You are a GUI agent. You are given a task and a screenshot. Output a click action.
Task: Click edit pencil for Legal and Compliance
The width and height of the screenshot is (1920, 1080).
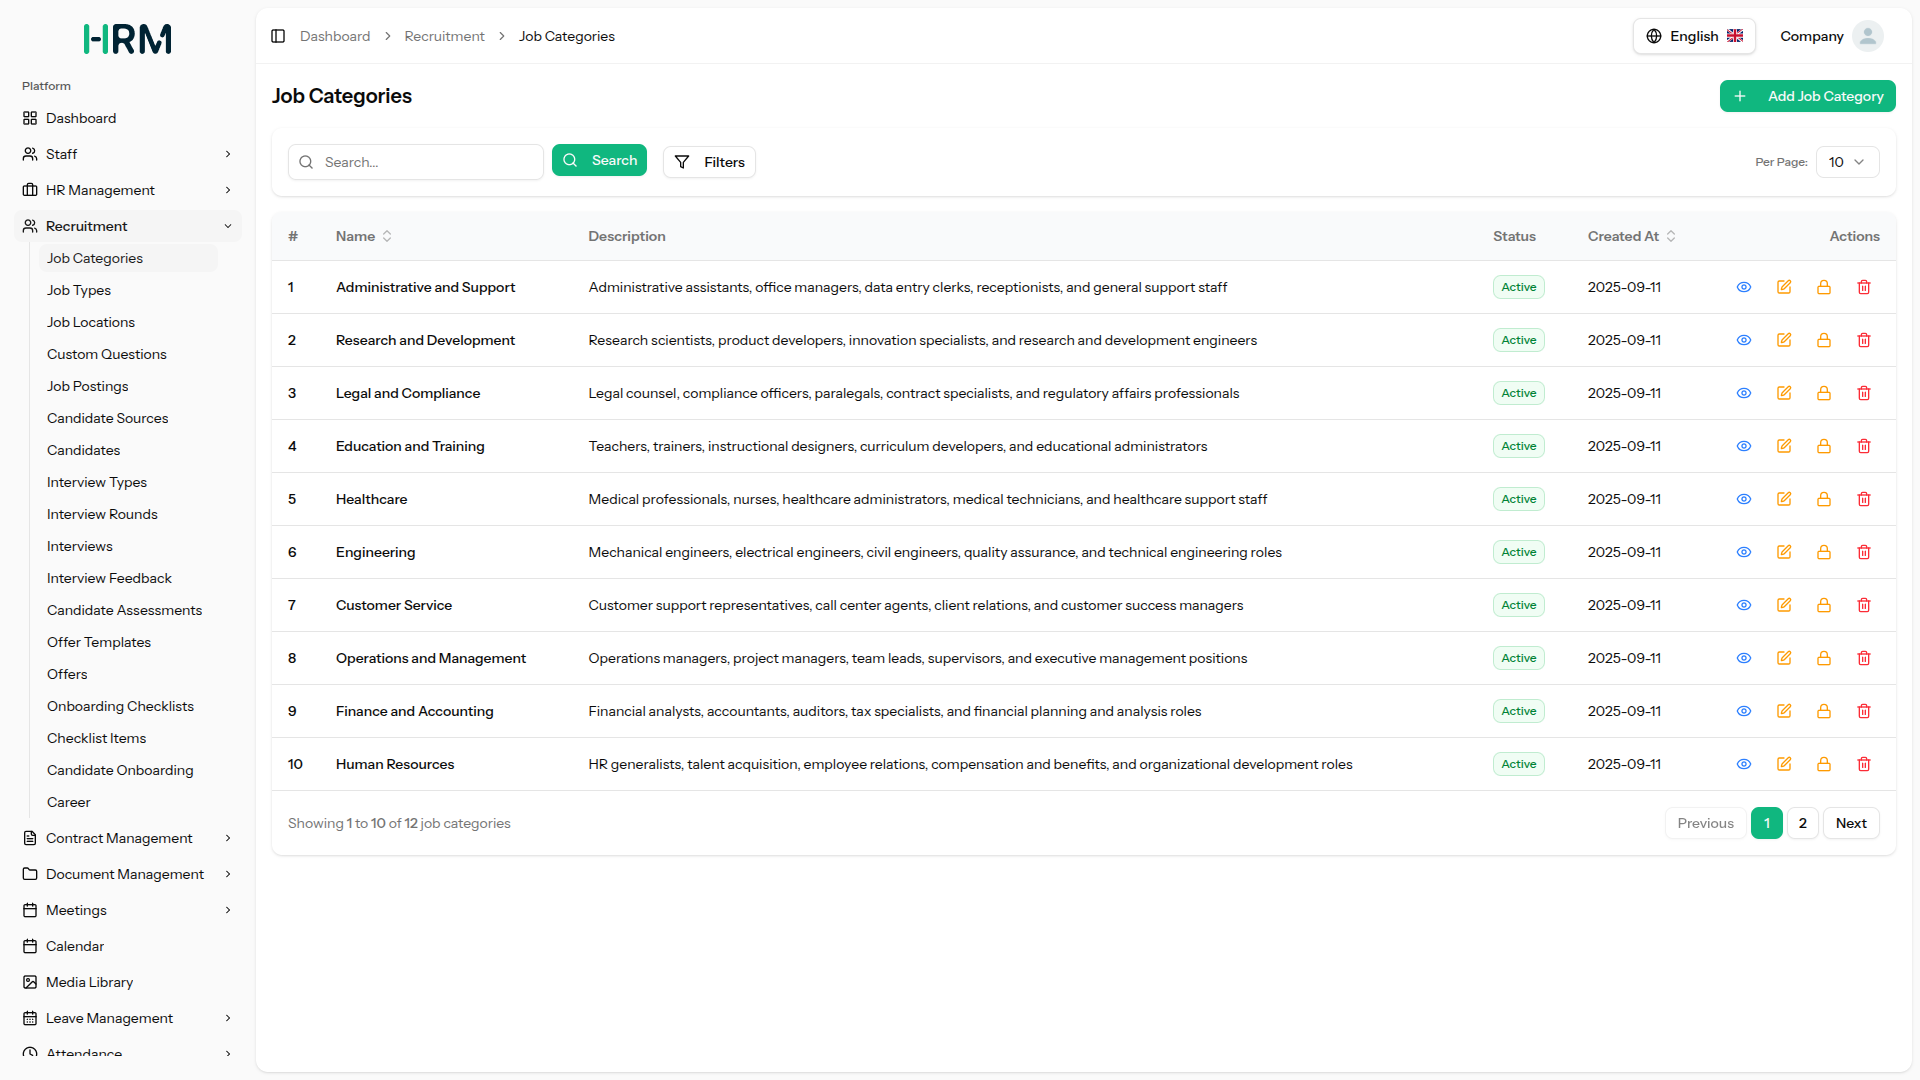tap(1783, 393)
